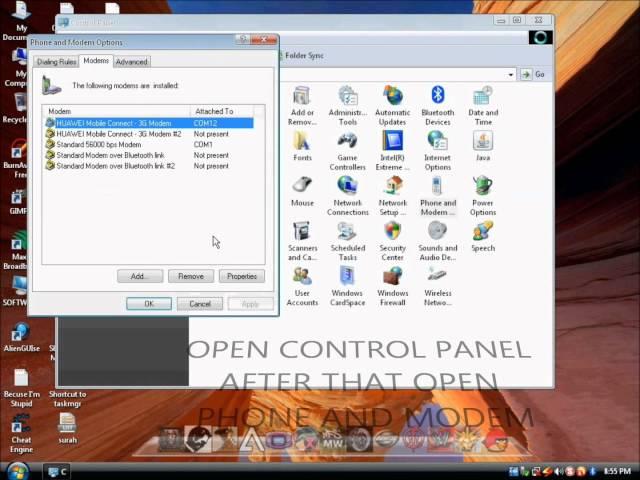Viewport: 640px width, 480px height.
Task: Open Wireless Network setup icon
Action: point(438,286)
